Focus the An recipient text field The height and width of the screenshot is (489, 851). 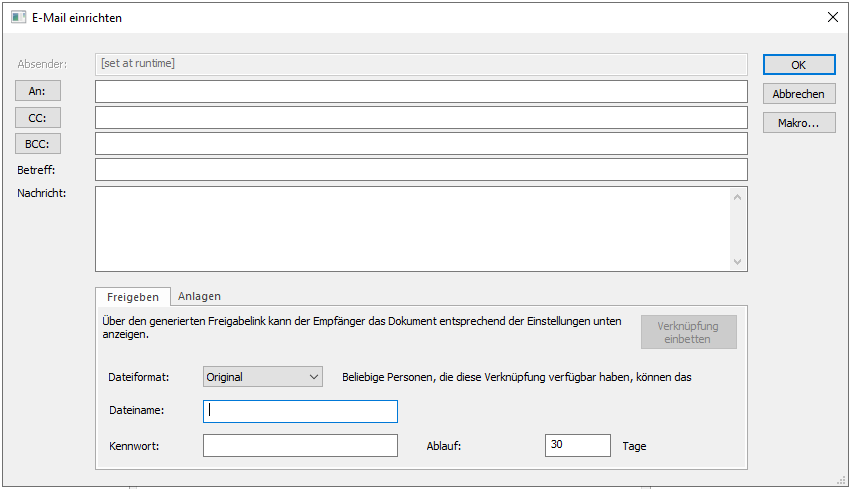[420, 92]
